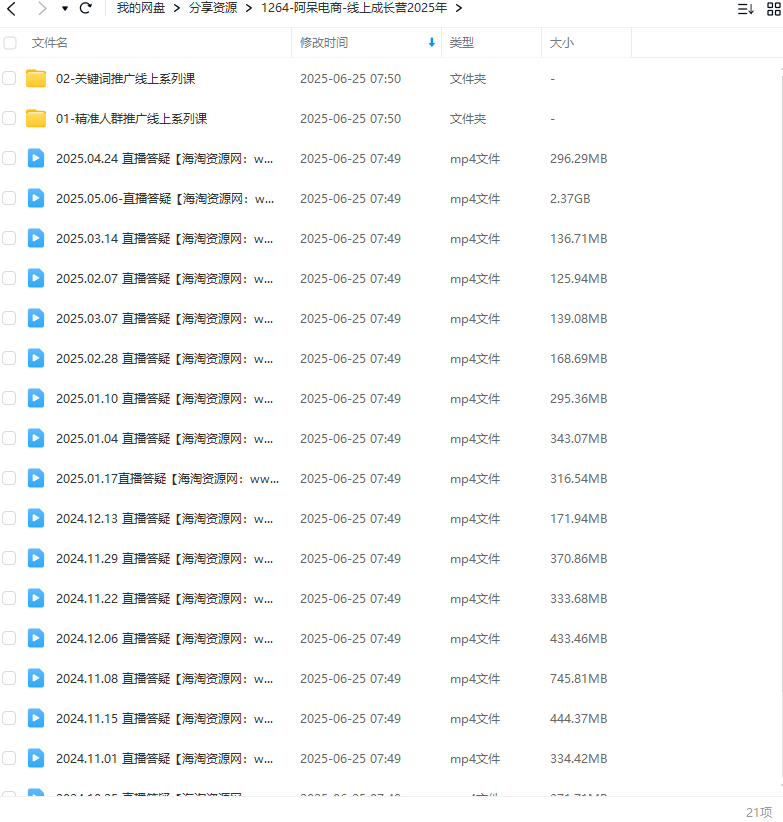This screenshot has height=822, width=783.
Task: Tick the checkbox for 01-精准人群推广线上系列课
Action: 9,118
